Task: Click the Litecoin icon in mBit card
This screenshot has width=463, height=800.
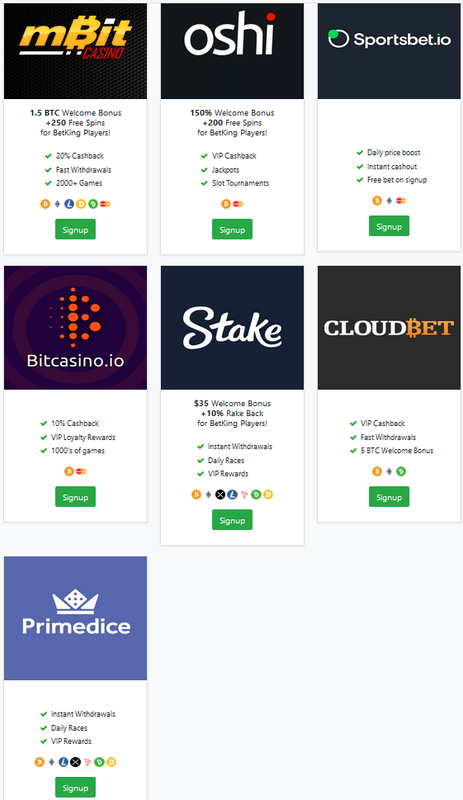Action: (x=69, y=204)
